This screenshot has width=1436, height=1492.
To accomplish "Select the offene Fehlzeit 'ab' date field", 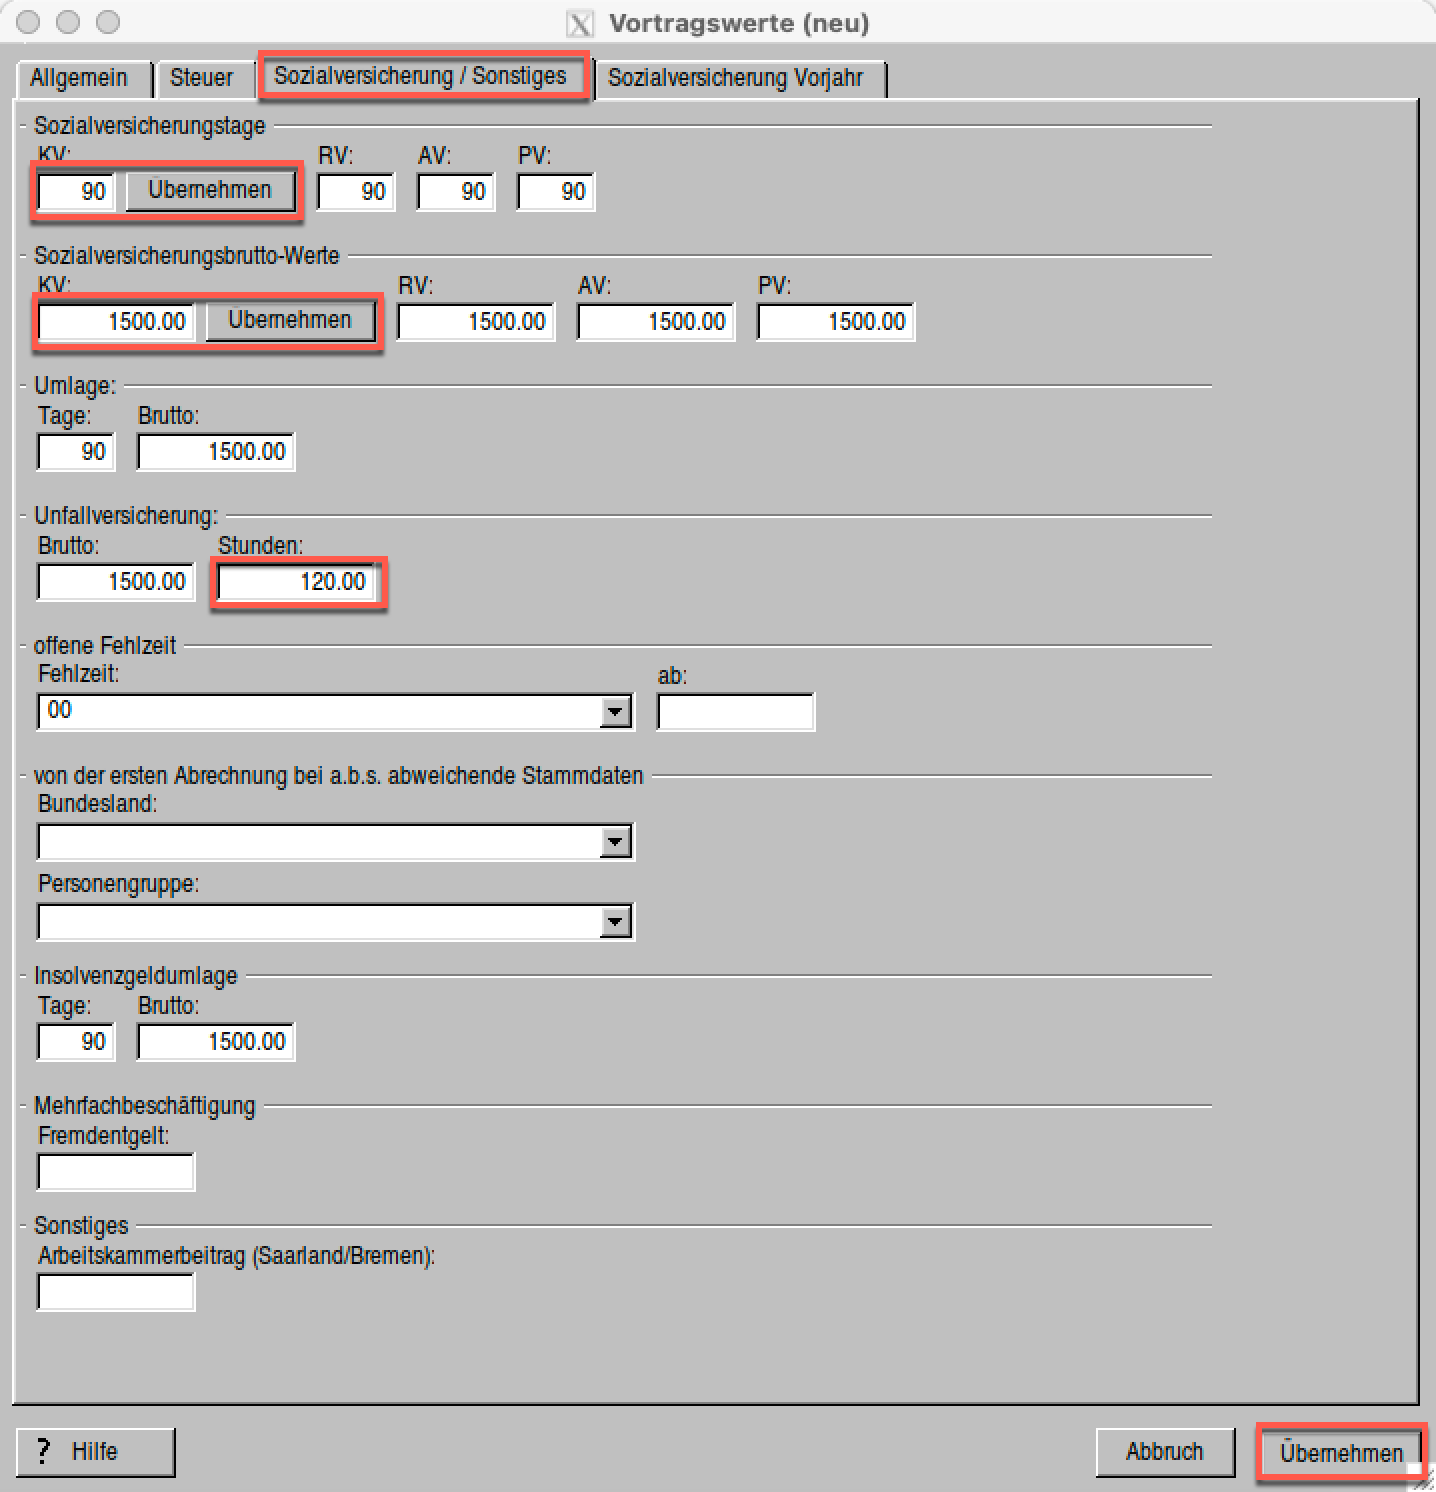I will (x=735, y=712).
